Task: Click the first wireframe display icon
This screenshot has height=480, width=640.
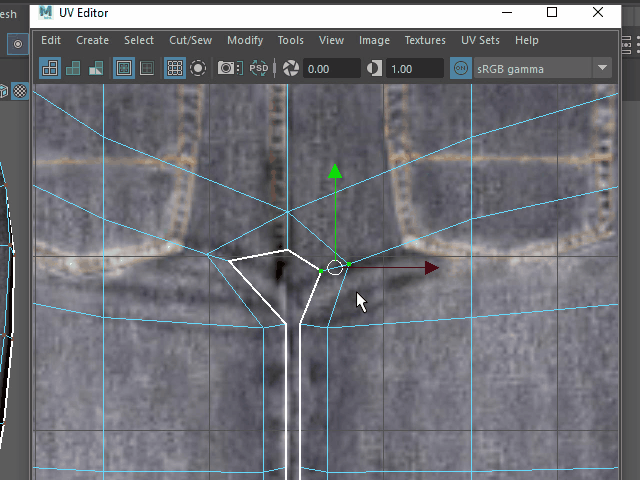Action: click(x=50, y=68)
